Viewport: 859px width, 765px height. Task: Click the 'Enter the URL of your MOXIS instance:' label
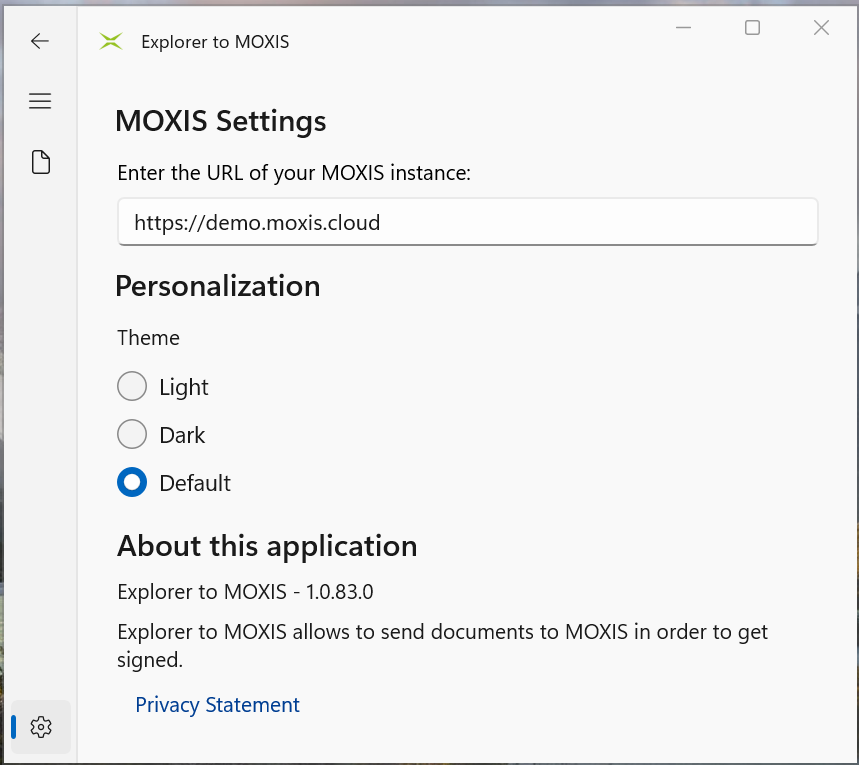pos(294,173)
